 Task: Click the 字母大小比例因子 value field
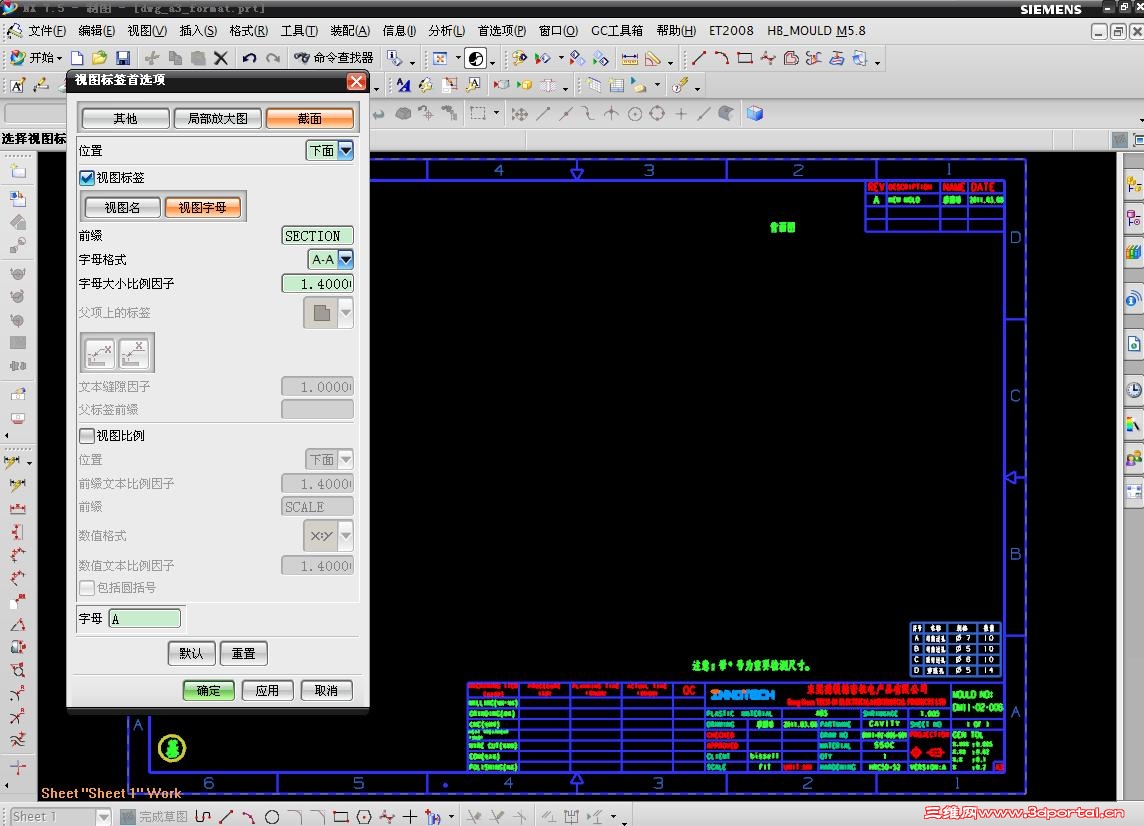[317, 284]
